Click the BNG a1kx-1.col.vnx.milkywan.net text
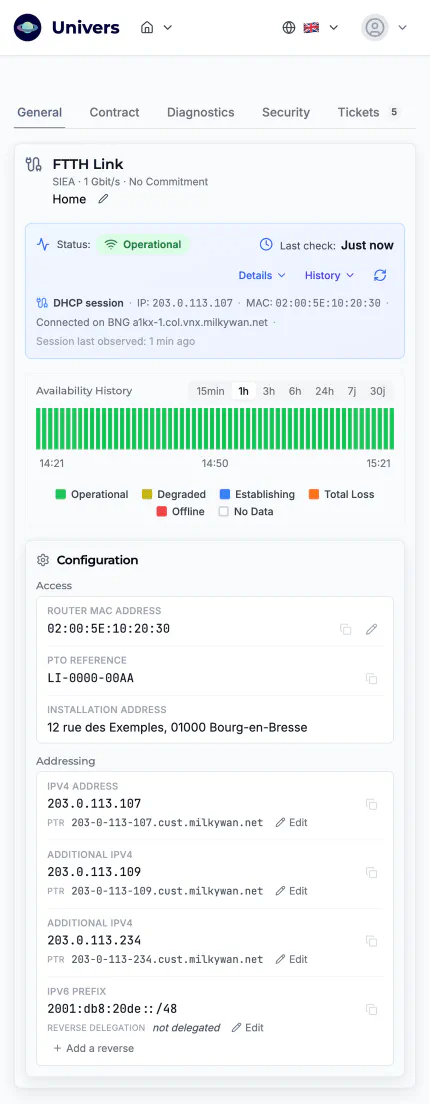The width and height of the screenshot is (430, 1104). pyautogui.click(x=189, y=322)
